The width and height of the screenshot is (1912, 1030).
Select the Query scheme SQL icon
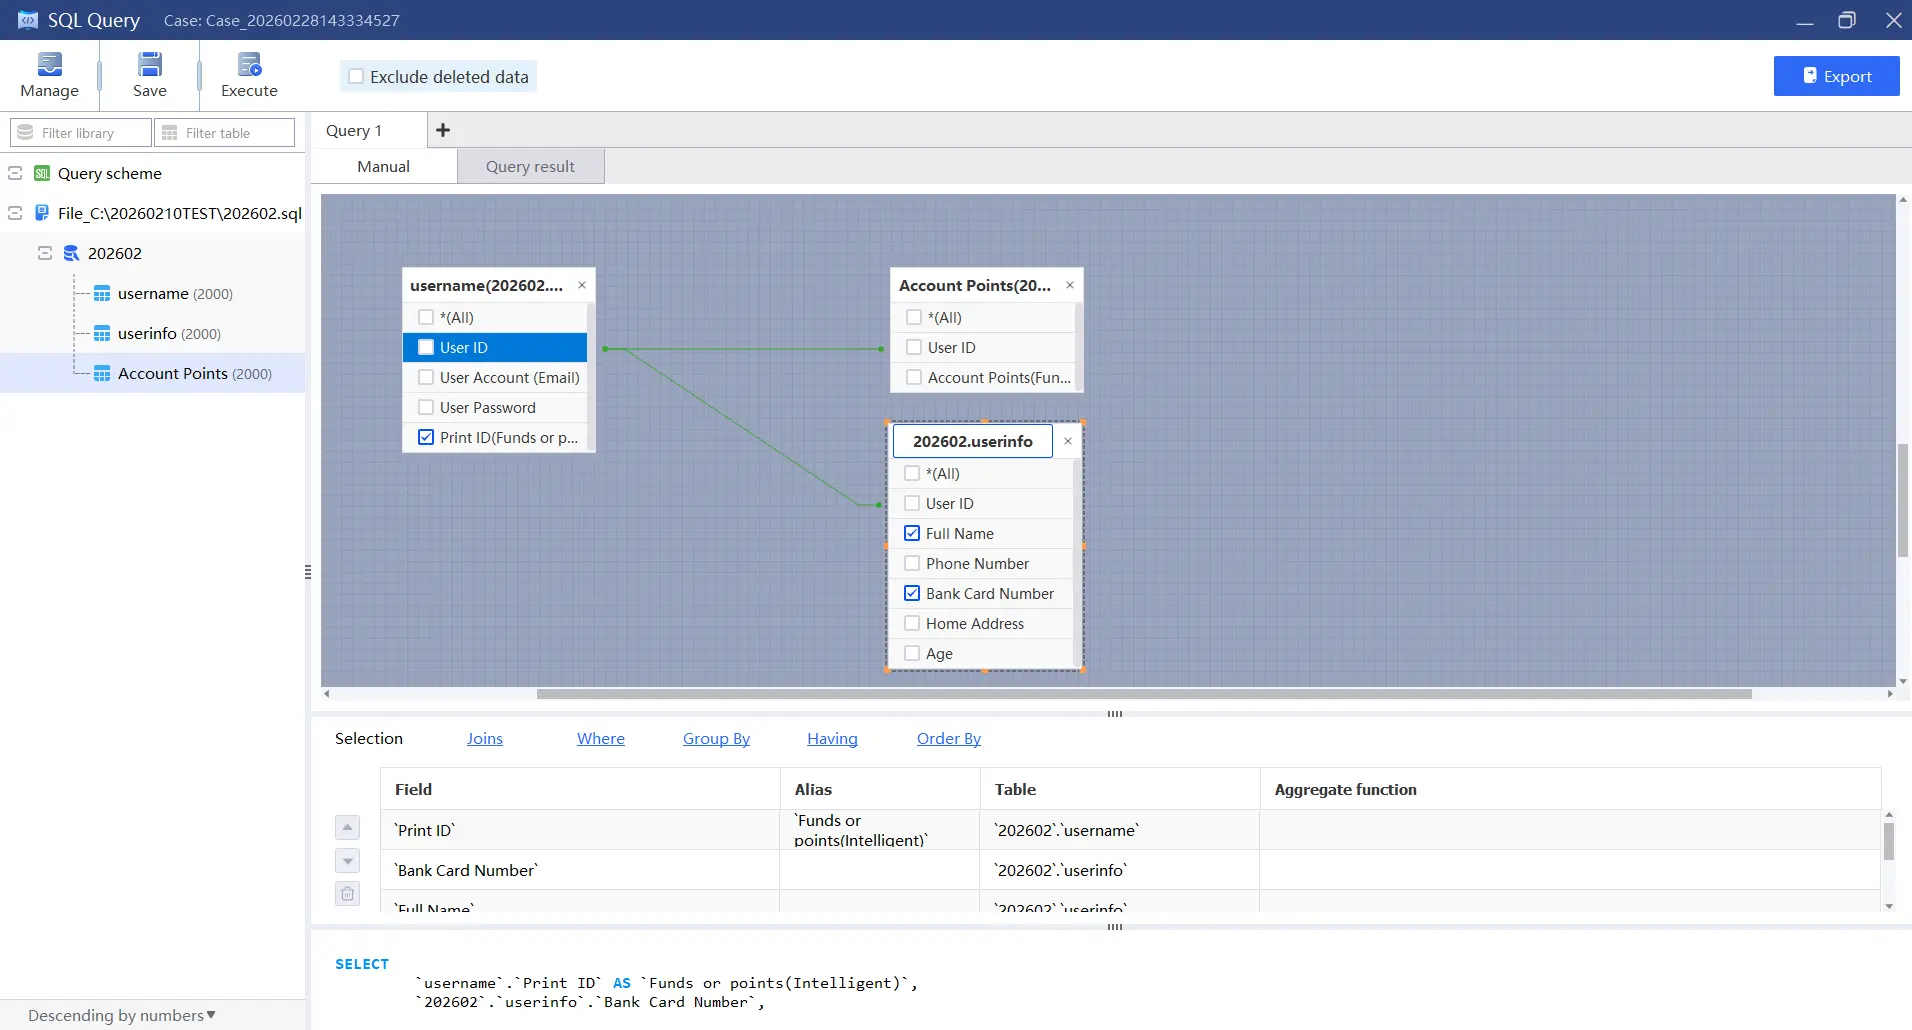click(x=41, y=173)
